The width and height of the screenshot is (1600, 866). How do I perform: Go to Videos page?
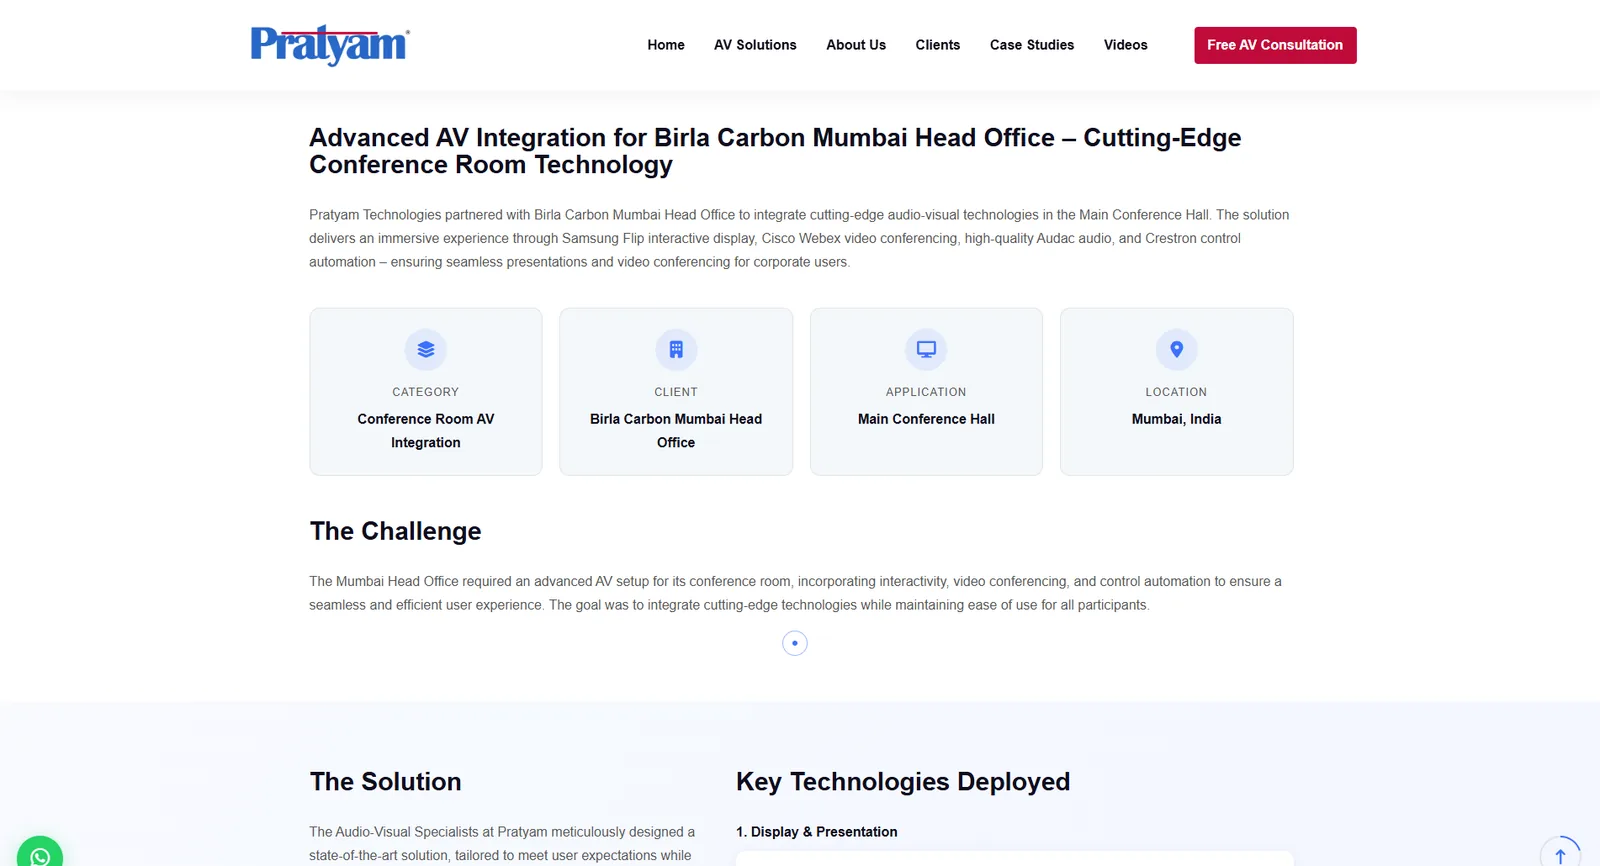pyautogui.click(x=1126, y=45)
